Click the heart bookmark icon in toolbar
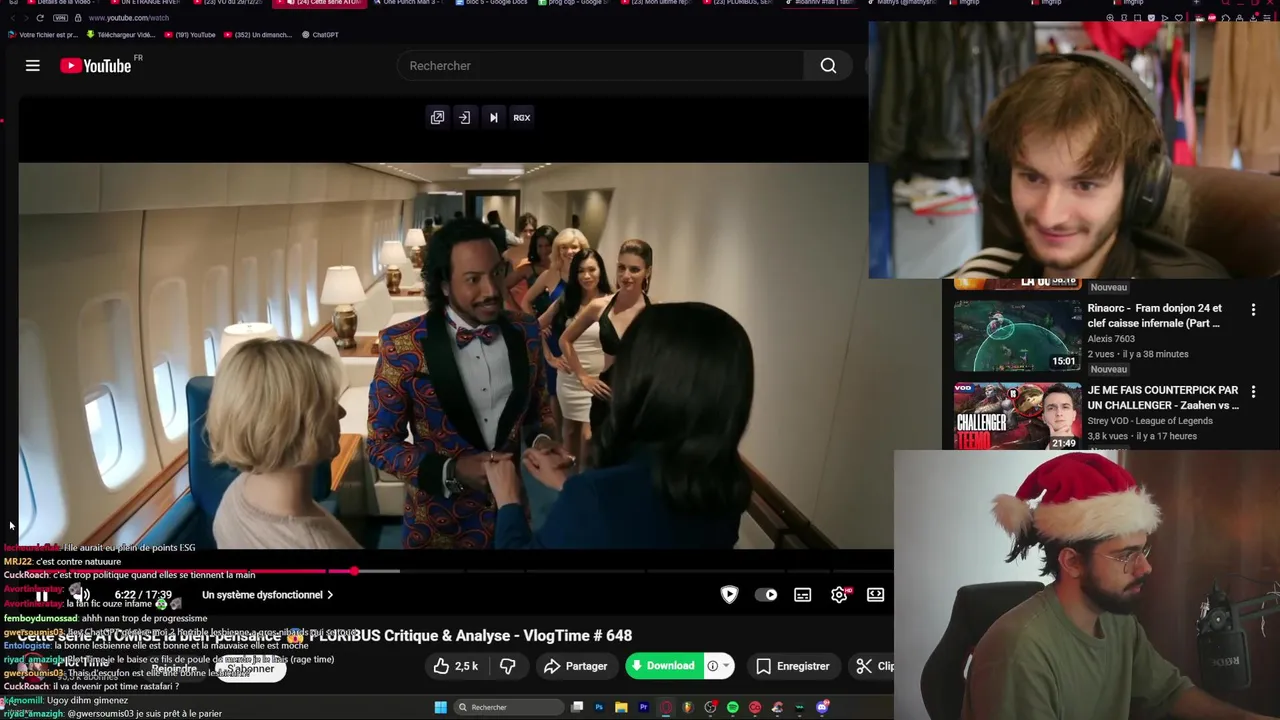 pyautogui.click(x=1179, y=18)
